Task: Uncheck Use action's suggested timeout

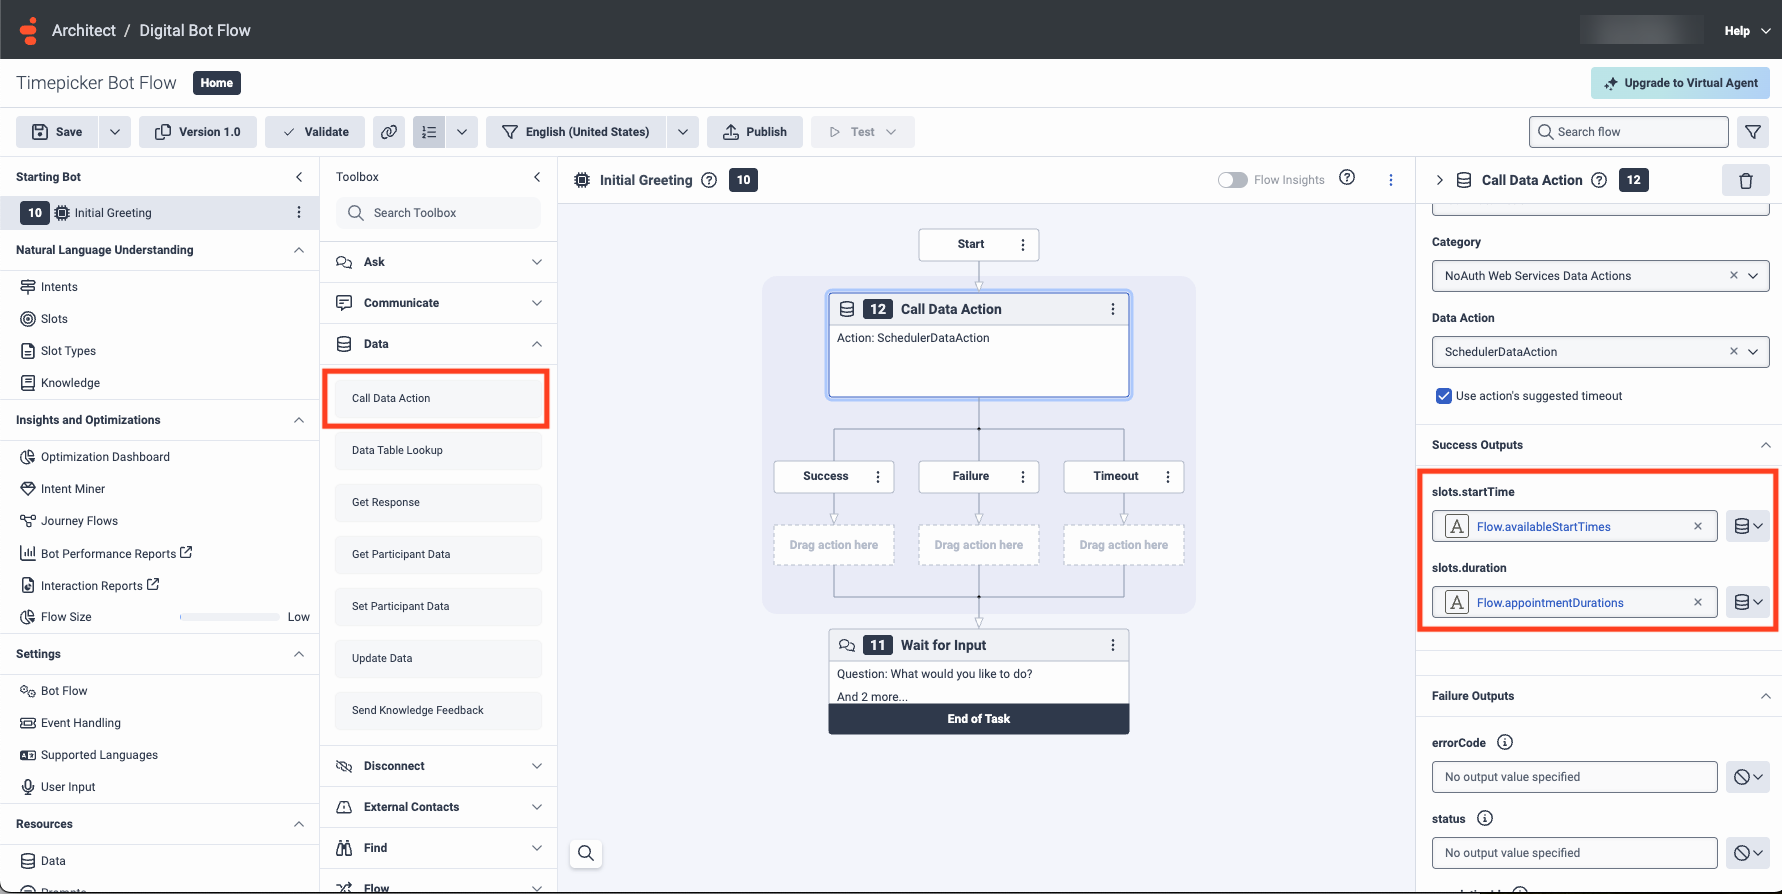Action: coord(1443,396)
